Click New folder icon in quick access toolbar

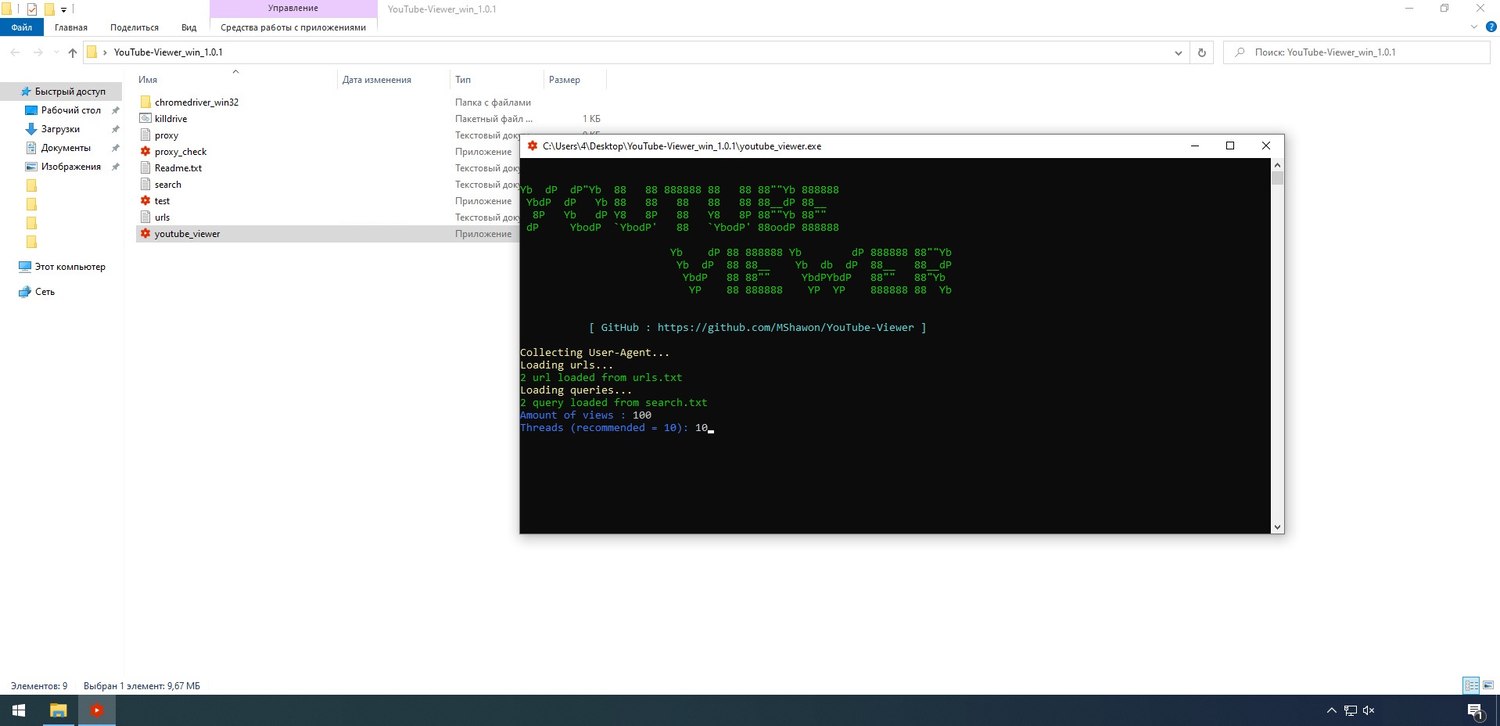tap(49, 9)
